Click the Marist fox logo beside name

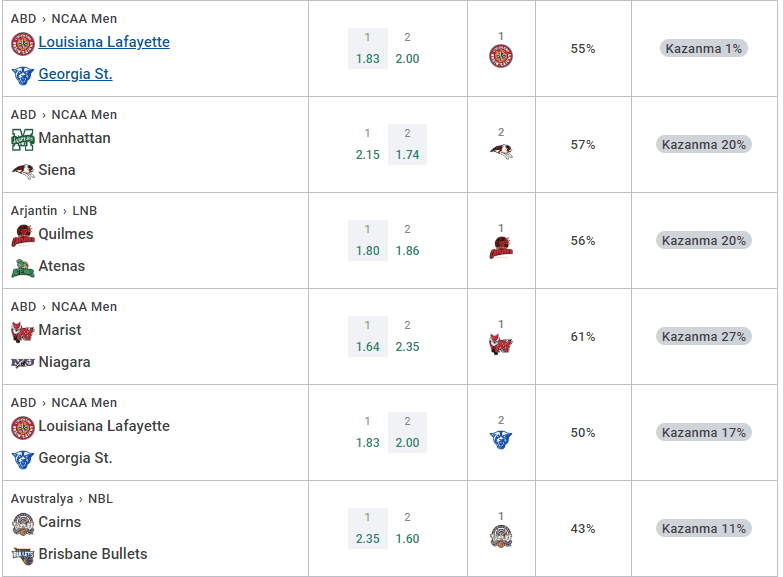click(x=22, y=332)
